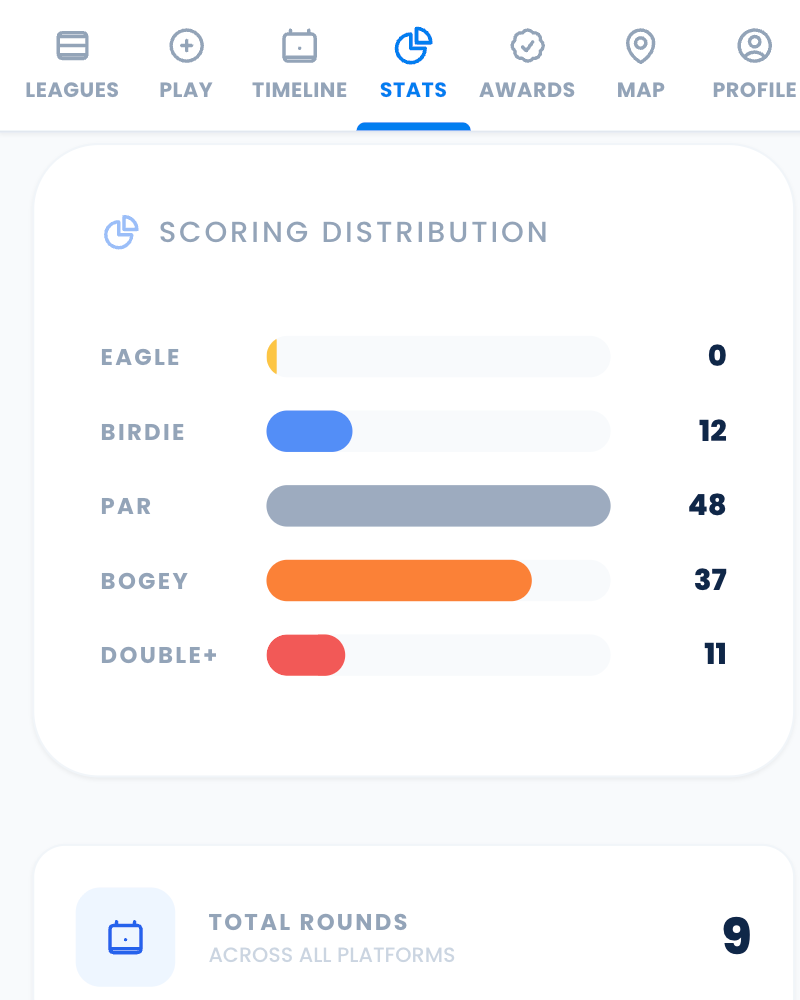Click the Double+ red bar
800x1000 pixels.
[306, 655]
